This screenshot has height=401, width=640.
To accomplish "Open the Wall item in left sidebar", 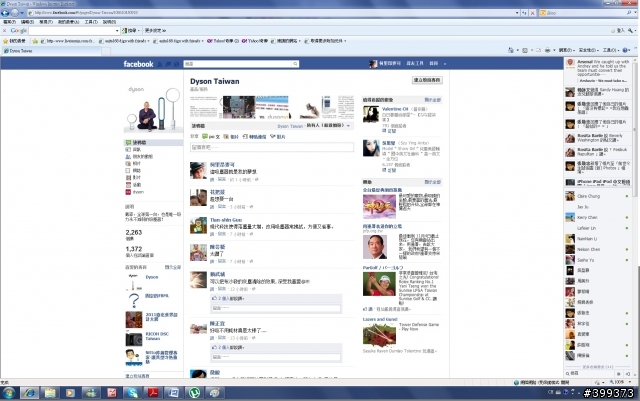I will click(153, 143).
